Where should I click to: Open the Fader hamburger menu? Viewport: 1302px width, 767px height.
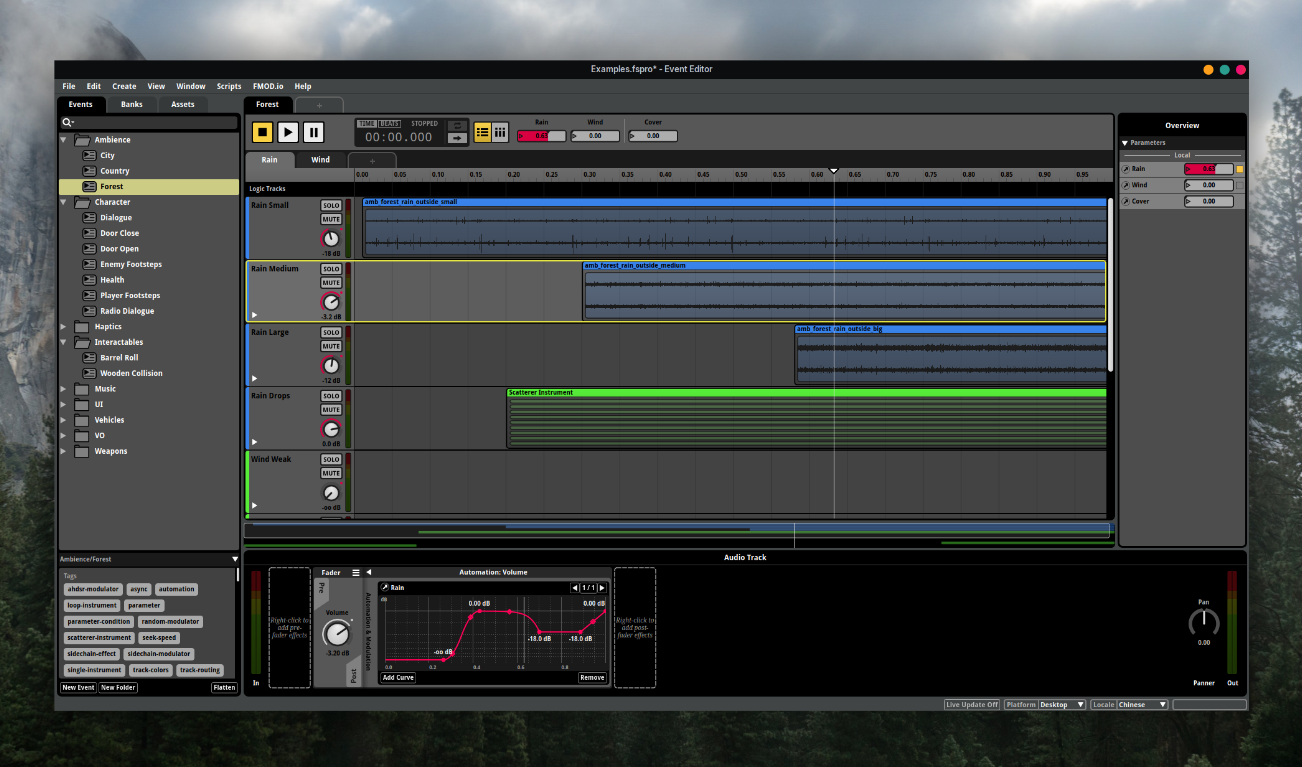[355, 573]
